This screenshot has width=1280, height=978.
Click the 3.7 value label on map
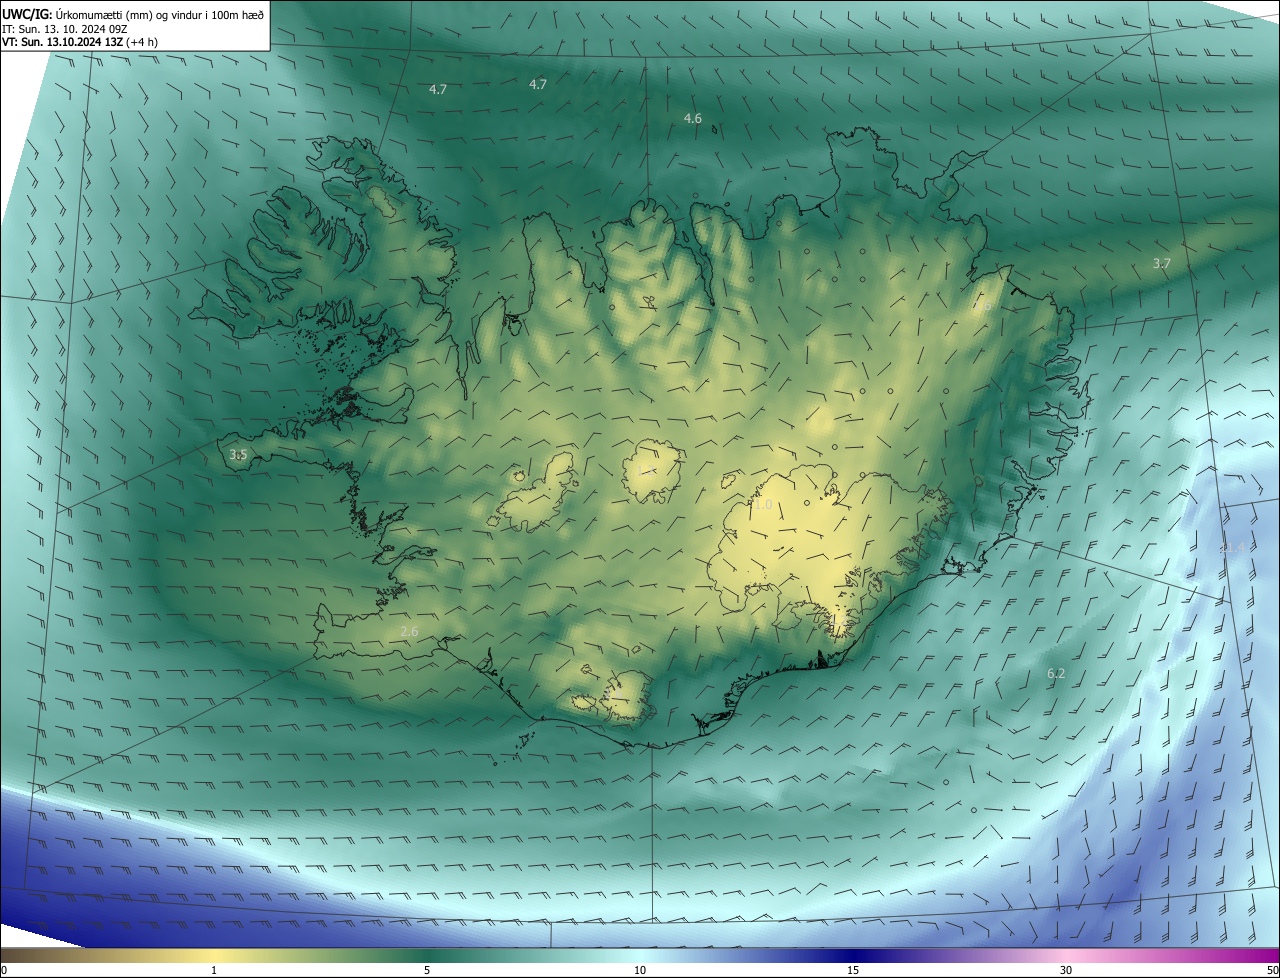[x=1161, y=264]
